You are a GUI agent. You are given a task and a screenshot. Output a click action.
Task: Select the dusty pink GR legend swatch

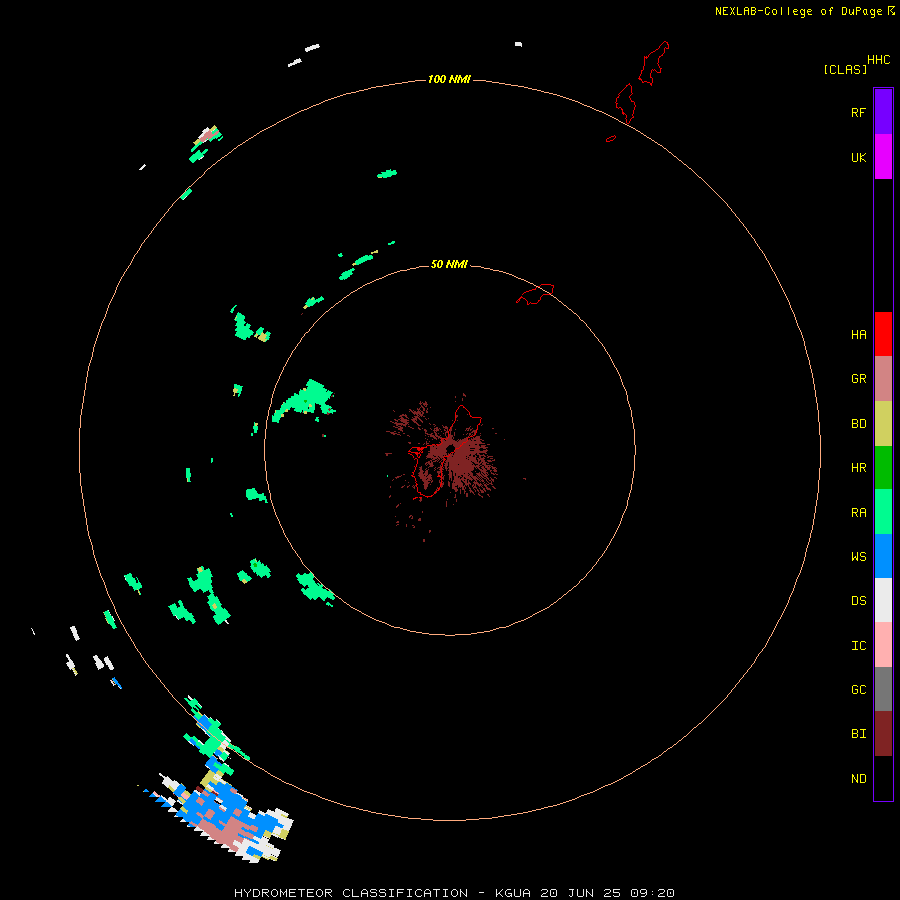coord(883,379)
